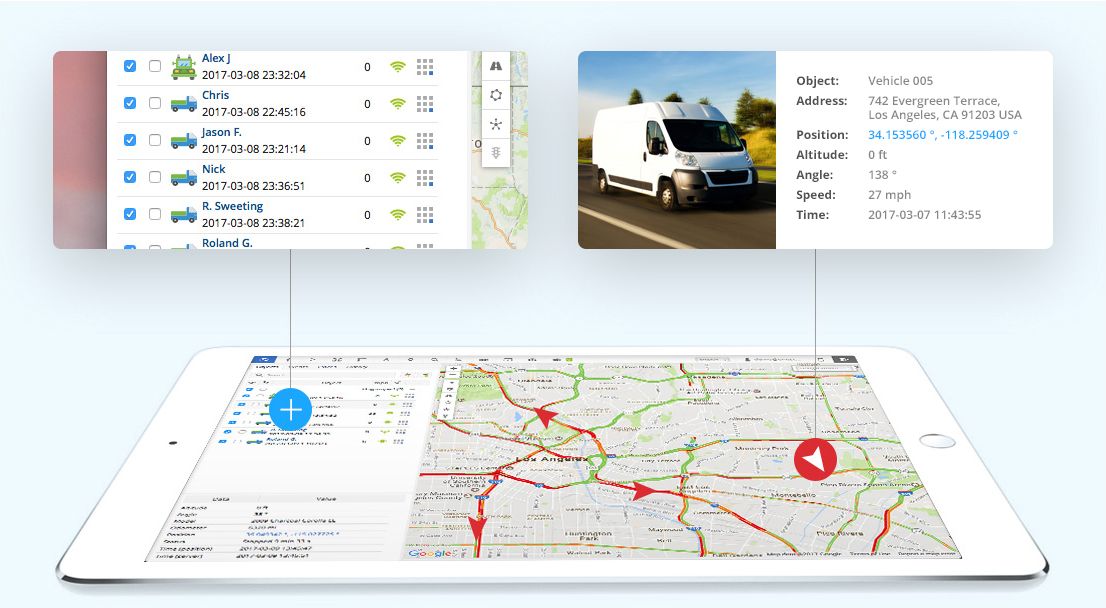
Task: Open the grid menu icon for R. Sweeting
Action: point(425,215)
